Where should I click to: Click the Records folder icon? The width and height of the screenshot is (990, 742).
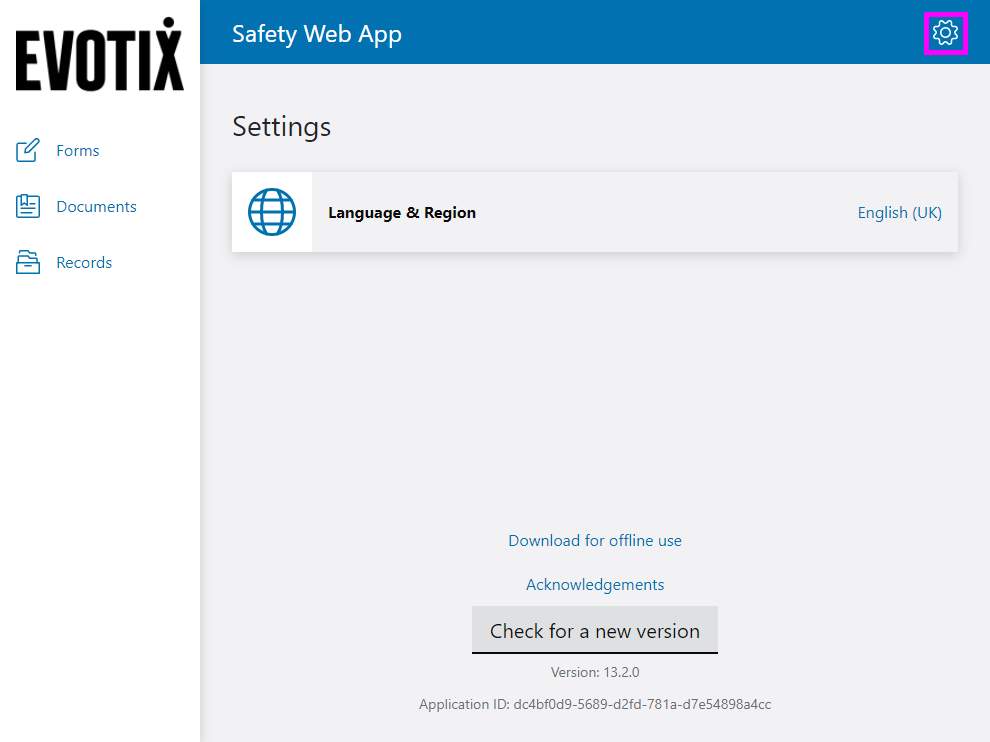coord(28,263)
